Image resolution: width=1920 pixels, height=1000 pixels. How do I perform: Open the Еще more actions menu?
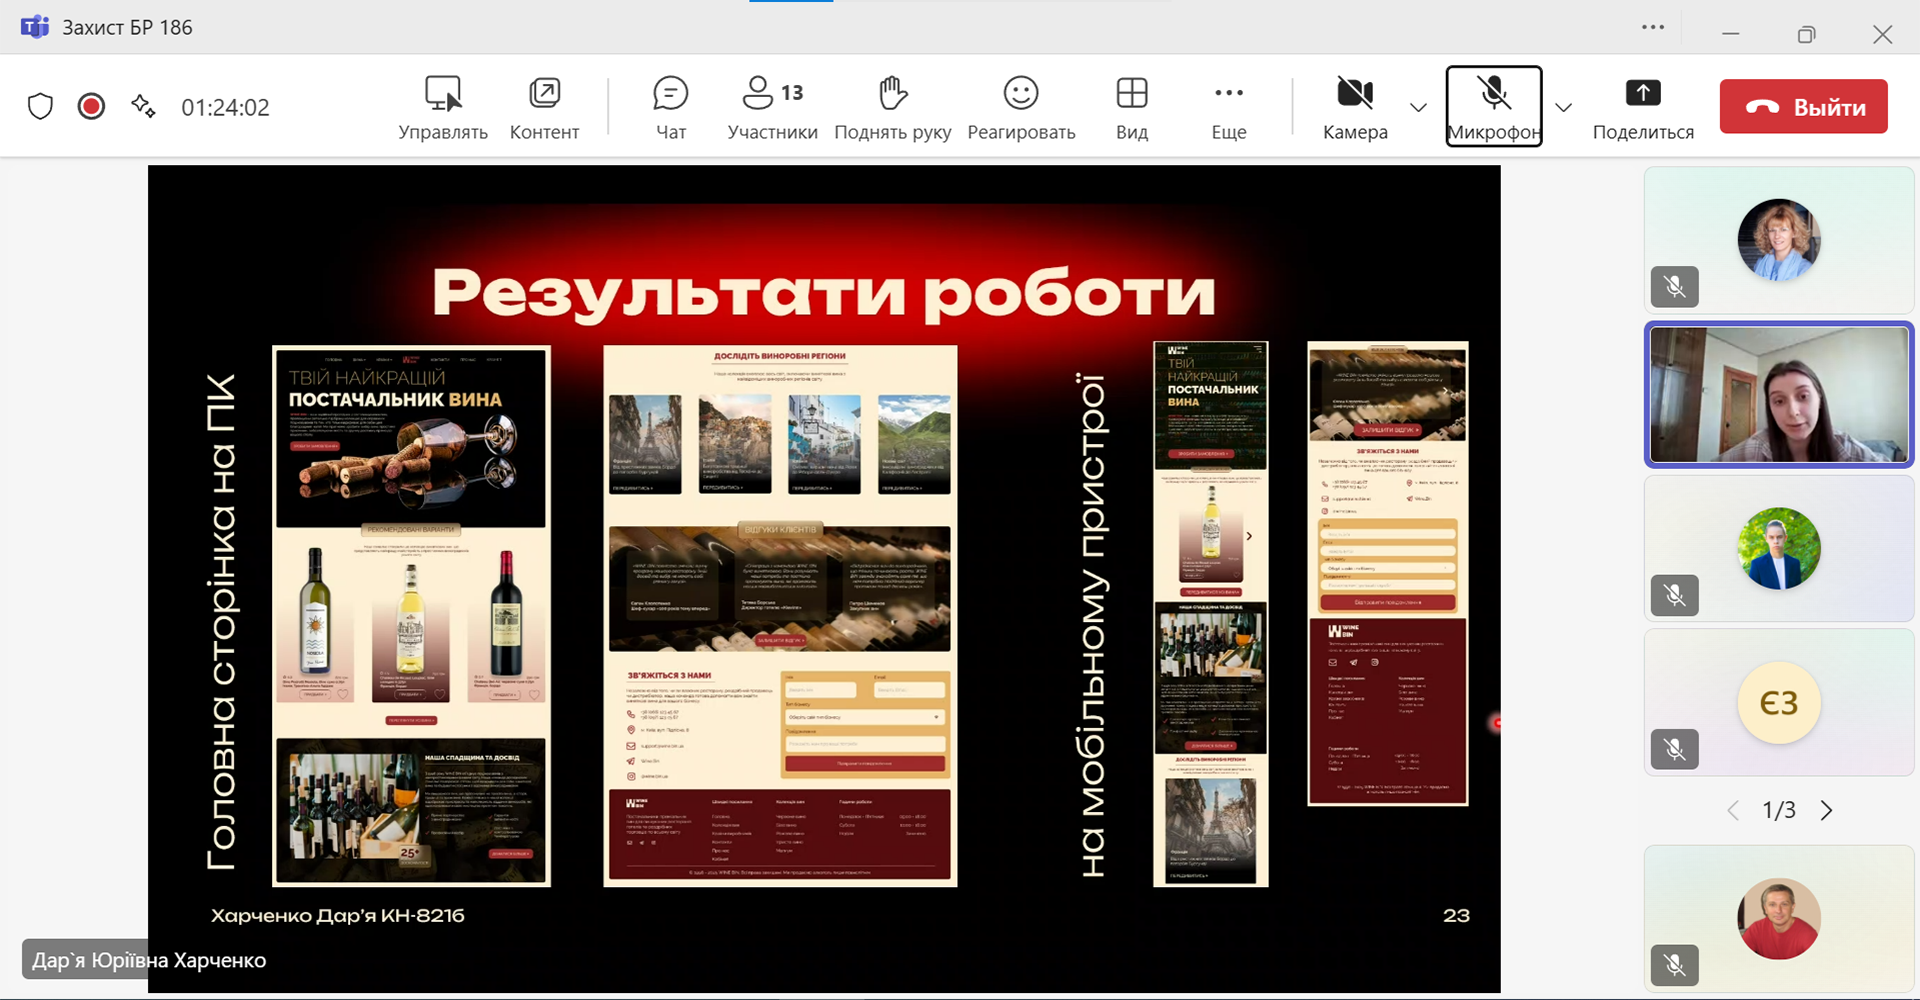point(1228,107)
